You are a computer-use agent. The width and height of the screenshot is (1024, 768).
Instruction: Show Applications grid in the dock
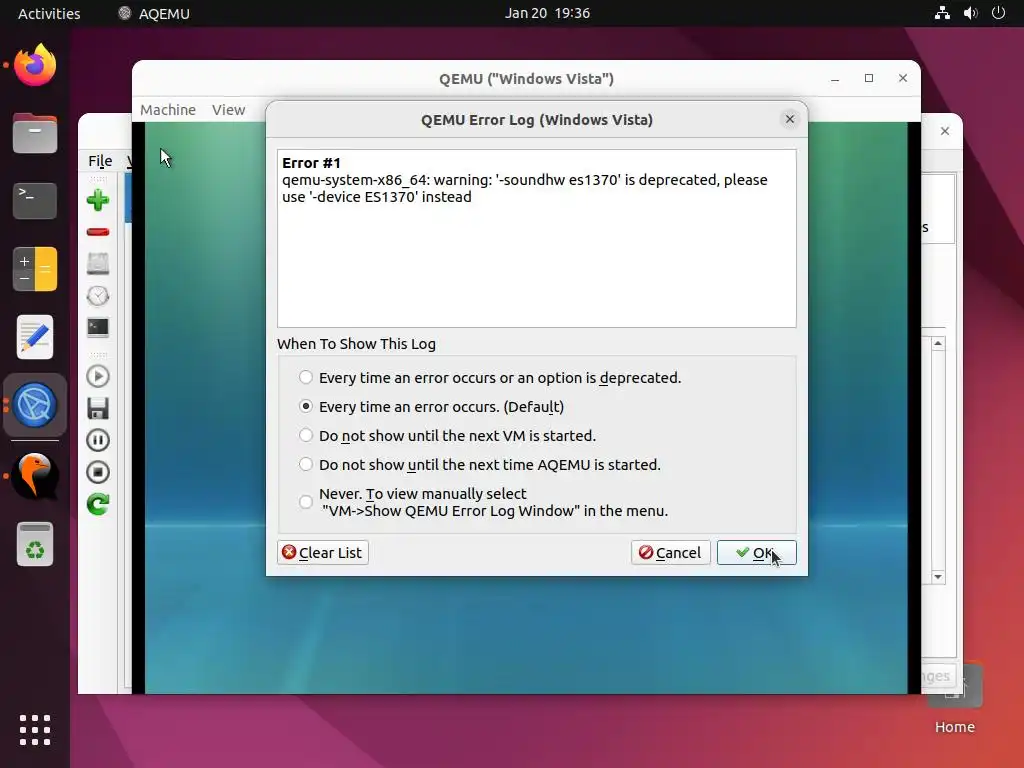tap(35, 729)
